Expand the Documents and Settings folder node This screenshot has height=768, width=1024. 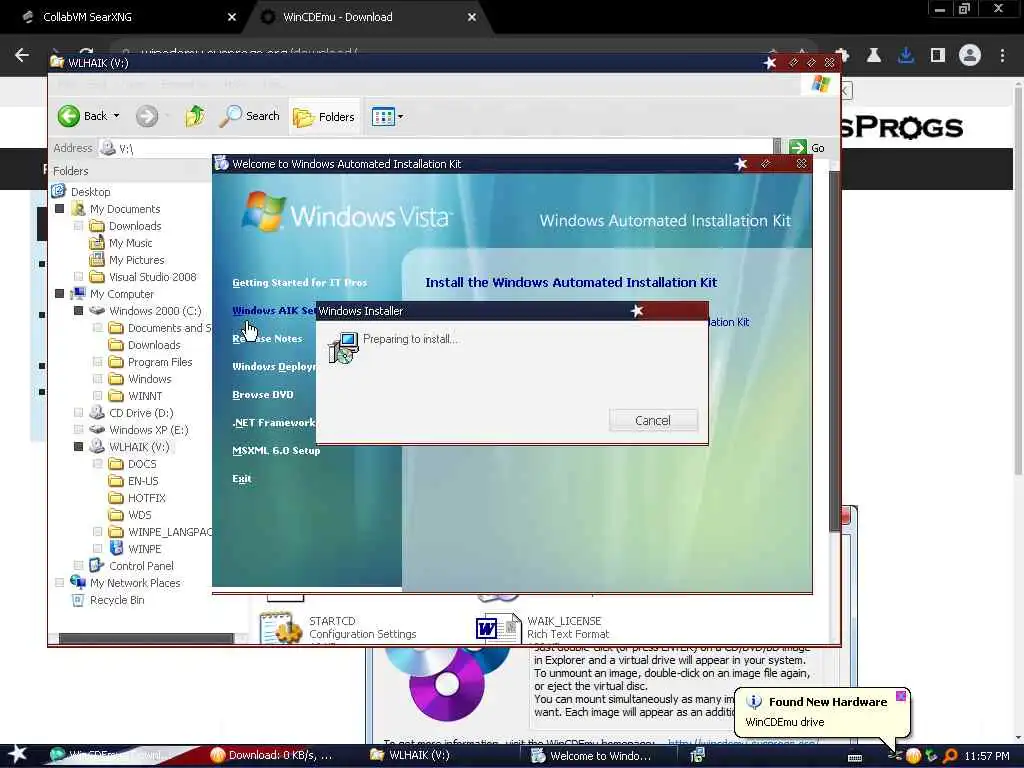coord(98,328)
